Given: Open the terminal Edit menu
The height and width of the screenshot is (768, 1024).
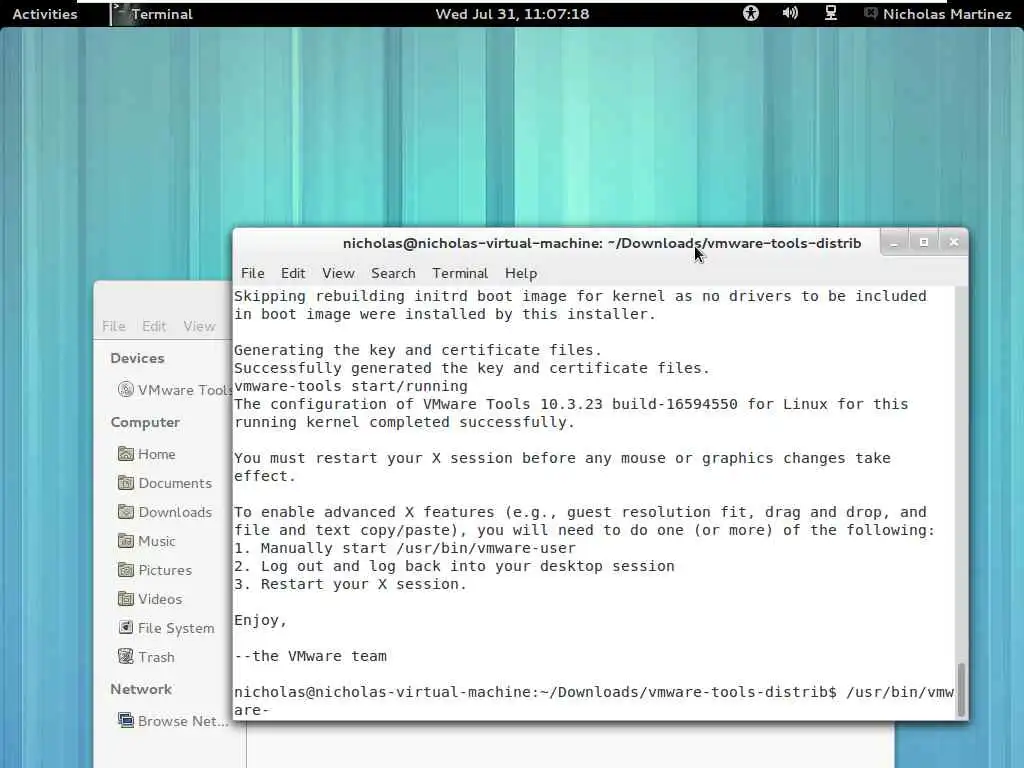Looking at the screenshot, I should pos(293,273).
